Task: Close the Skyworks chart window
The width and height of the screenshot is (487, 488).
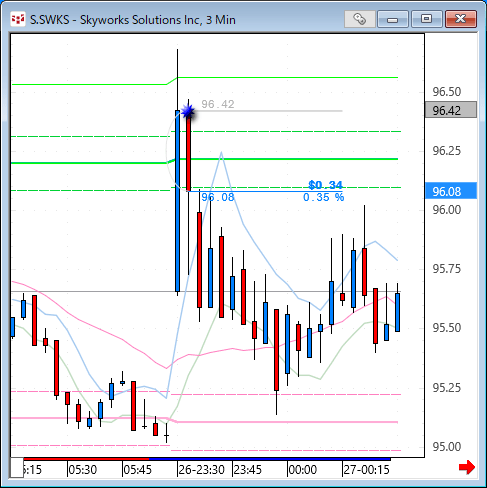Action: coord(461,19)
